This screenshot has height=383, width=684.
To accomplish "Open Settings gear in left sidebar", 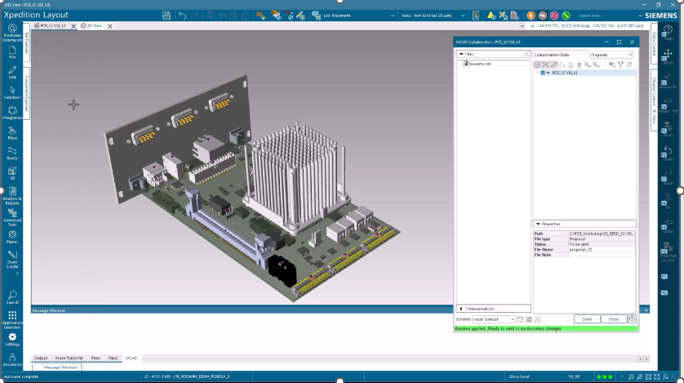I will [12, 339].
